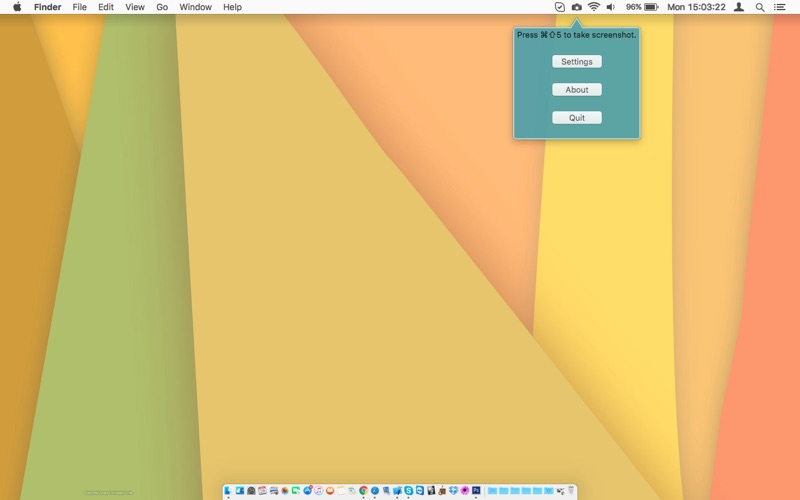Open iTunes in the Dock
Viewport: 800px width, 500px height.
[318, 491]
